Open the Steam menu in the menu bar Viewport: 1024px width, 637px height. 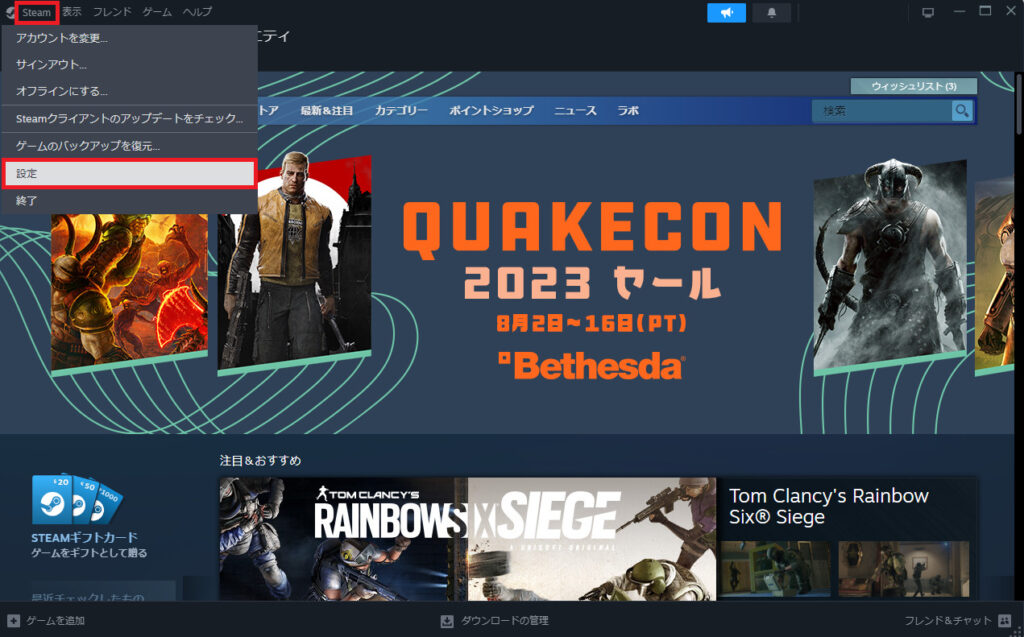coord(37,12)
